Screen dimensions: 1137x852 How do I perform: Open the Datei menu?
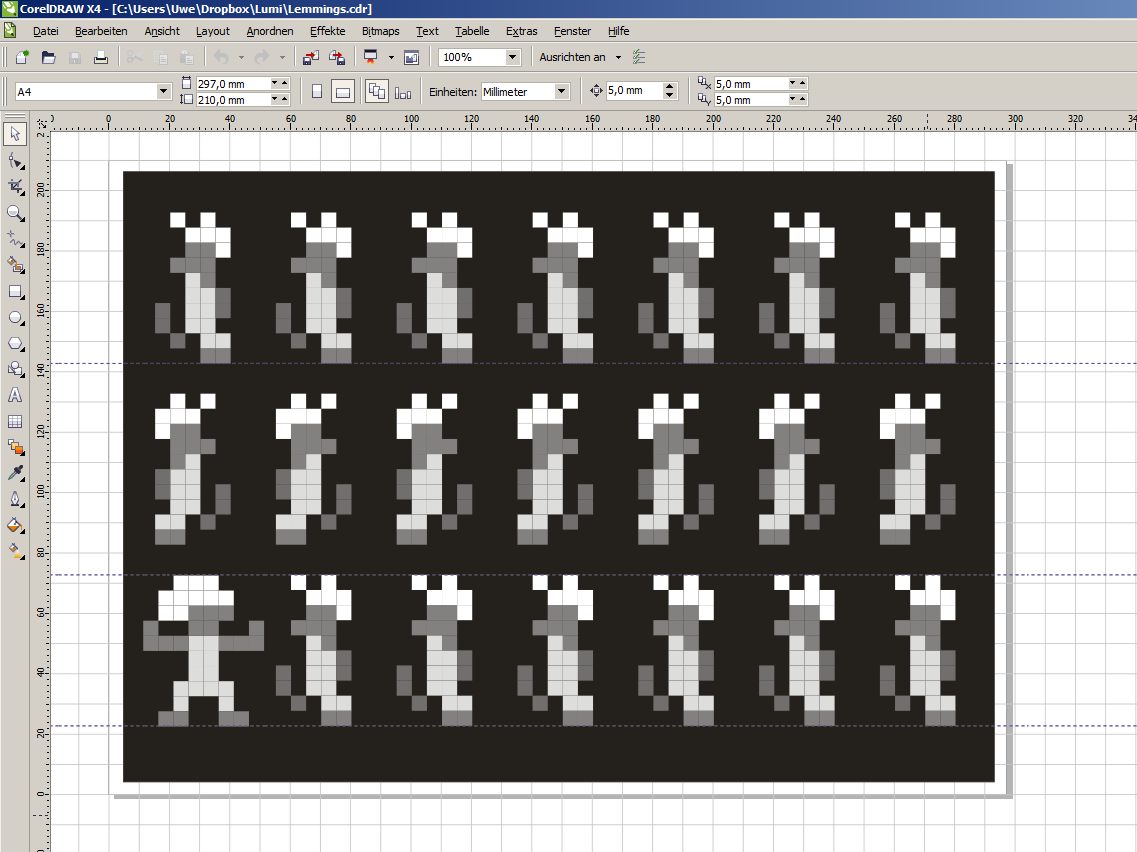pyautogui.click(x=46, y=31)
